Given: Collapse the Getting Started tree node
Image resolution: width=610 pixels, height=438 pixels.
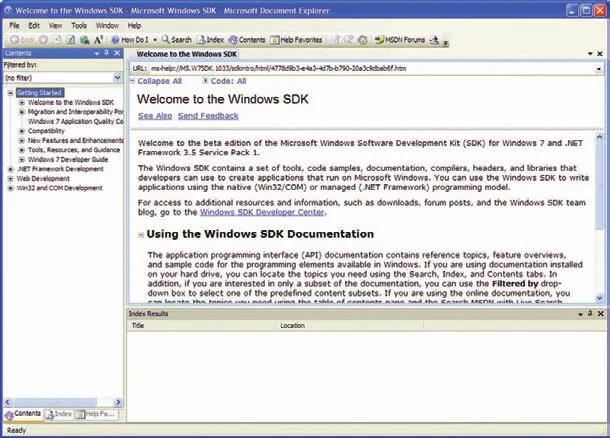Looking at the screenshot, I should tap(11, 93).
